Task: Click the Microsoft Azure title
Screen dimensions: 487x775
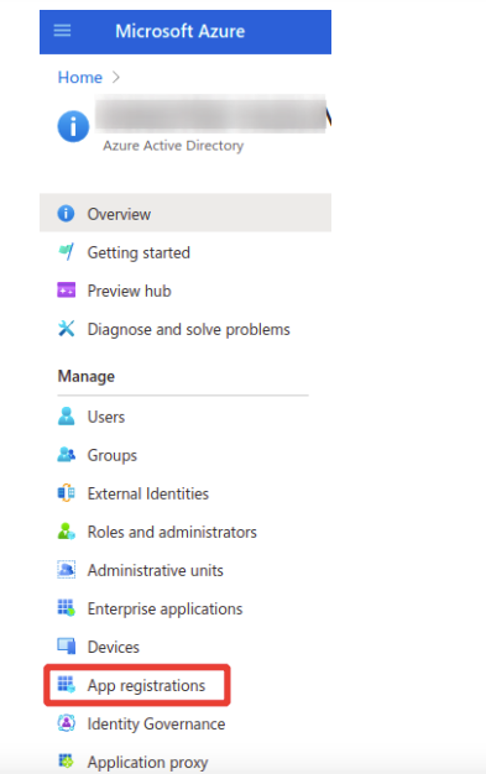Action: (x=180, y=31)
